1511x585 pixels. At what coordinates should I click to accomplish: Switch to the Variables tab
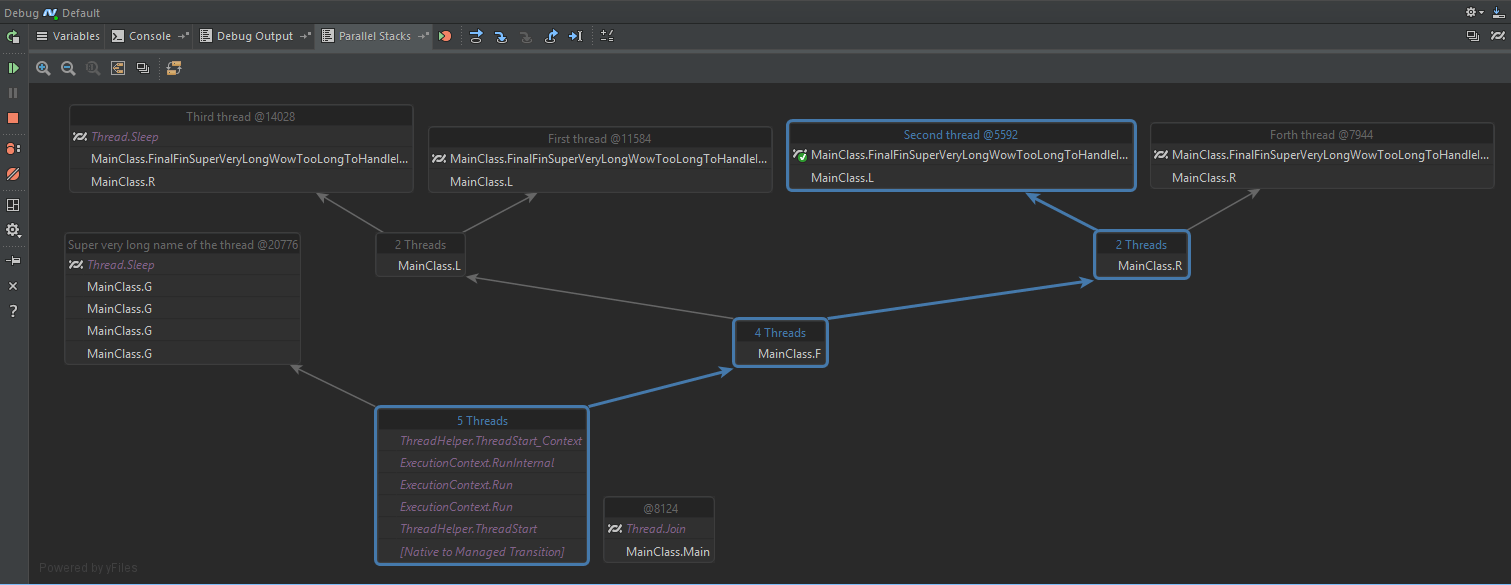[68, 36]
